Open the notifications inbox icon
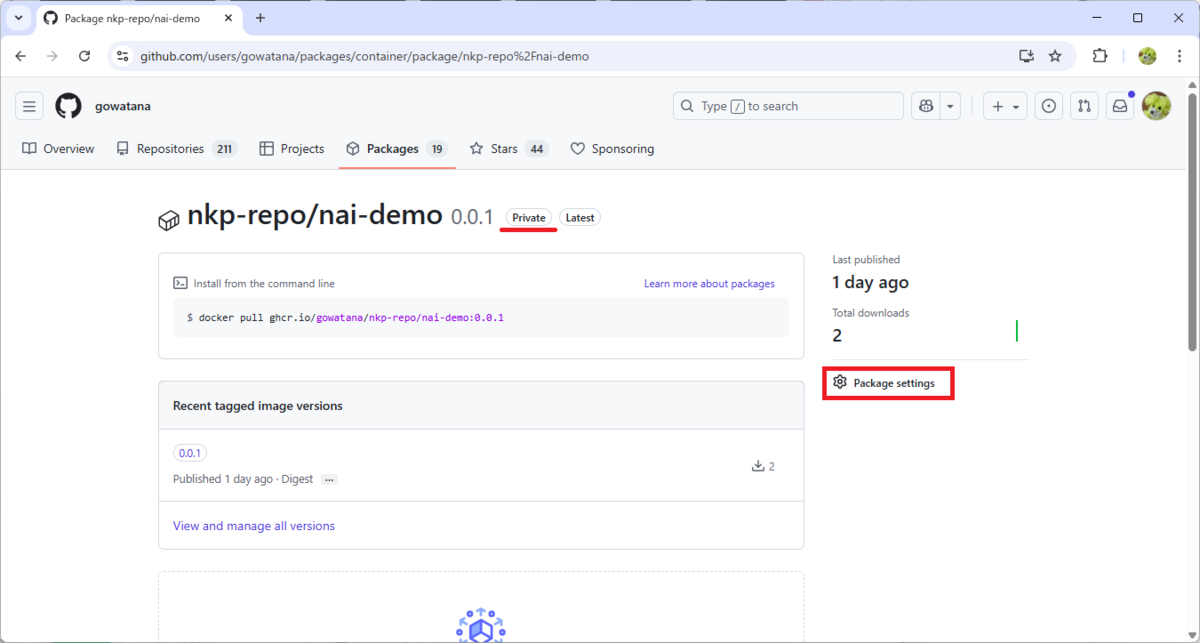The height and width of the screenshot is (643, 1200). click(x=1121, y=106)
